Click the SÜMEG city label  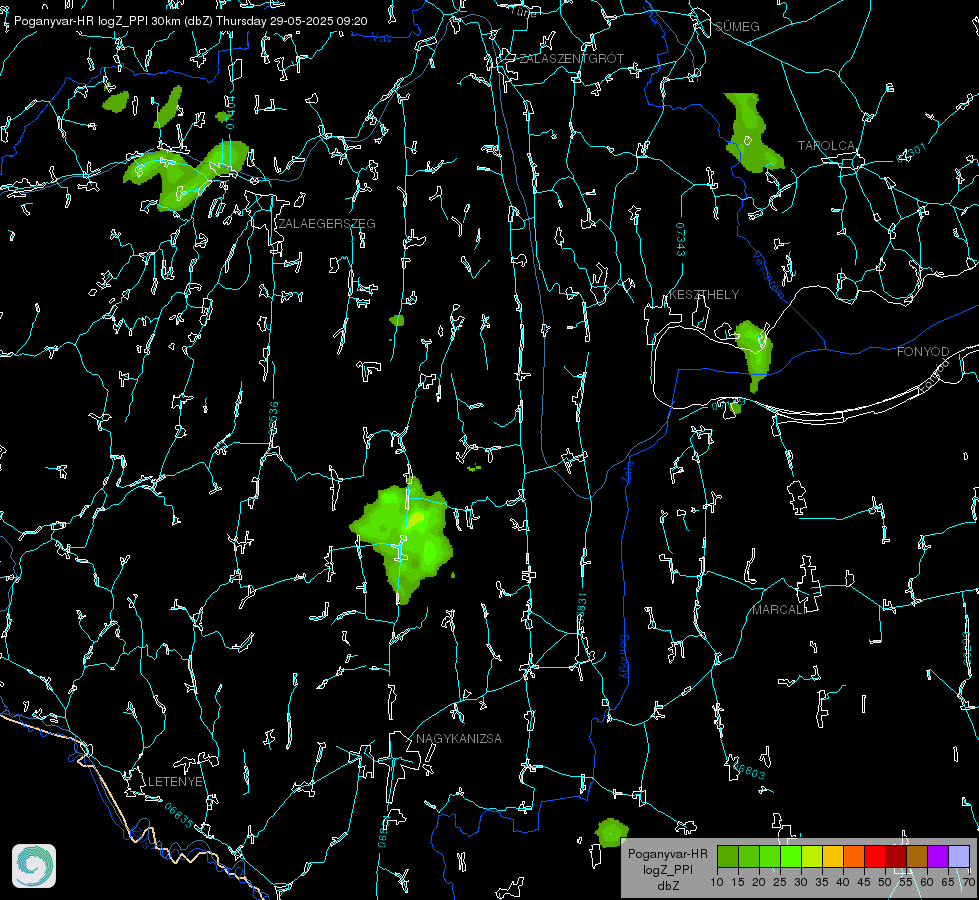(737, 27)
